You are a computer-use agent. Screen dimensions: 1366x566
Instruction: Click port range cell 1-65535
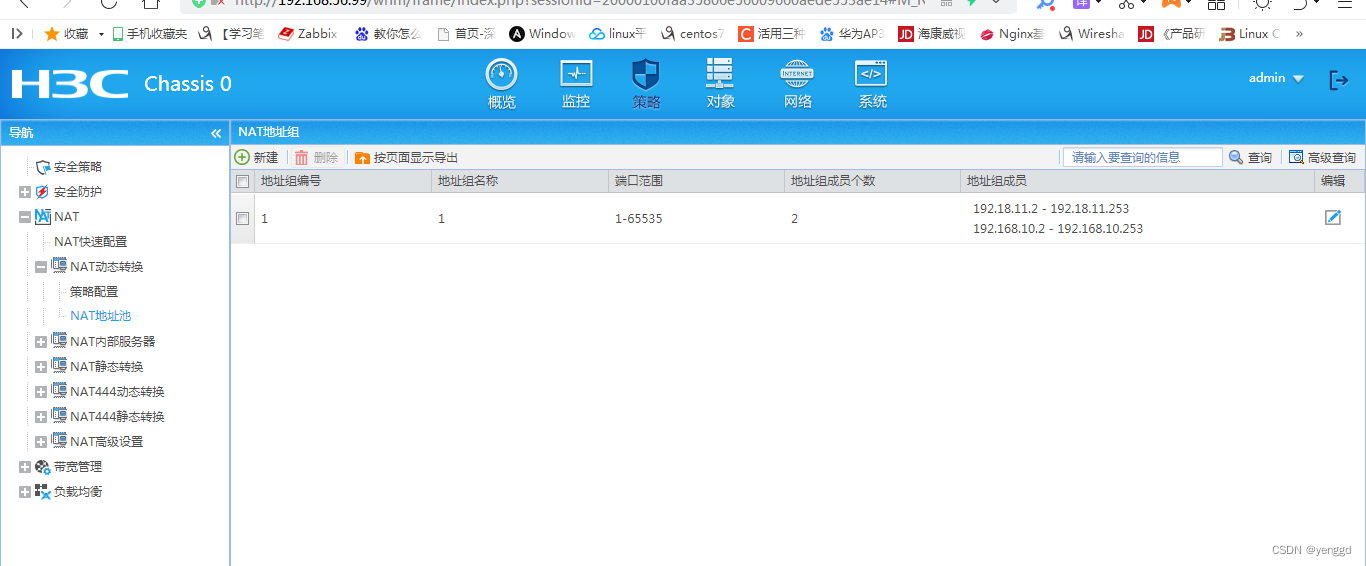coord(639,218)
